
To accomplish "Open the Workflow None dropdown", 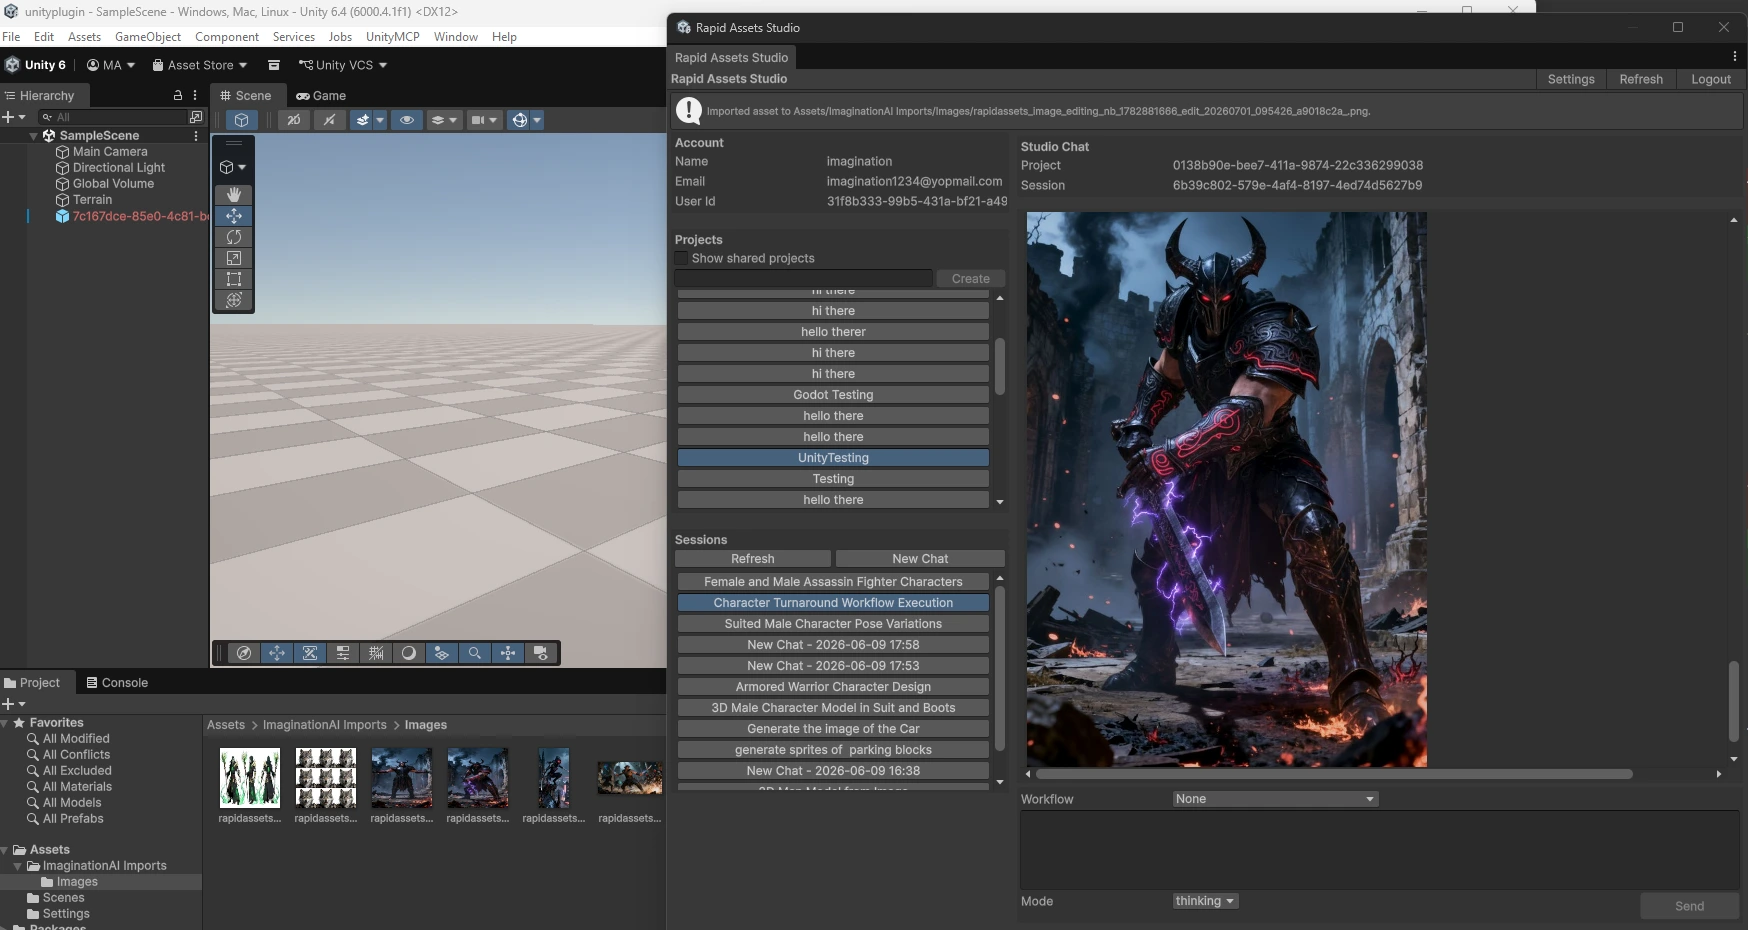I will [x=1276, y=799].
